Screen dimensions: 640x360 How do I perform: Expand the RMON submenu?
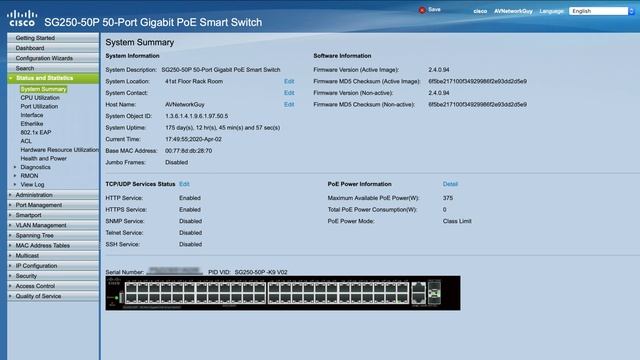(29, 176)
